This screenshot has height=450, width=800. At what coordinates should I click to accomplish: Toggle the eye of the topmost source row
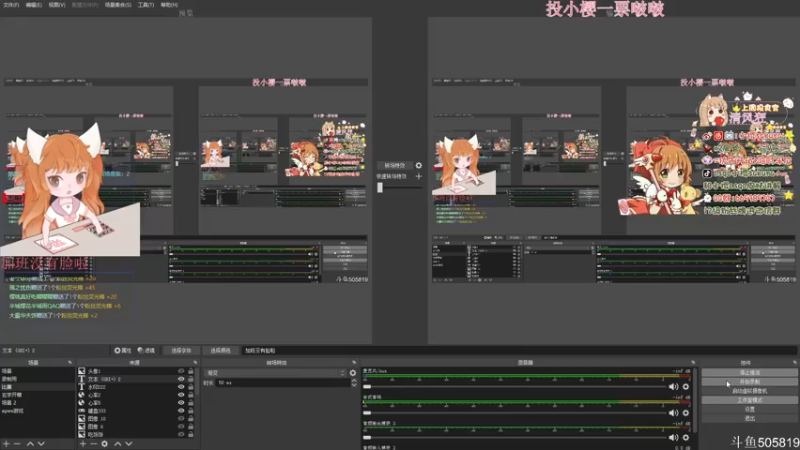(181, 371)
